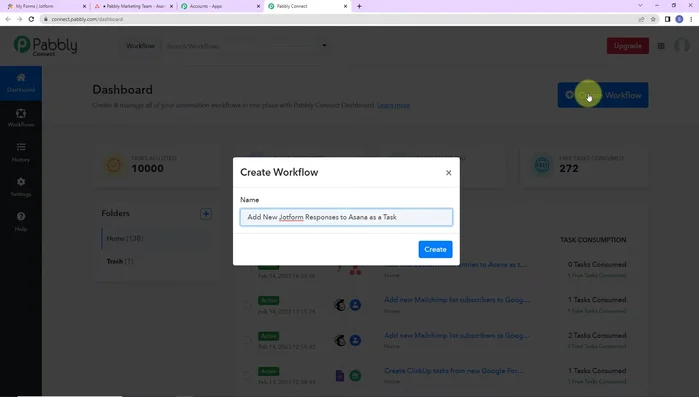Viewport: 699px width, 397px height.
Task: Open the Dashboard sidebar item
Action: click(x=21, y=83)
